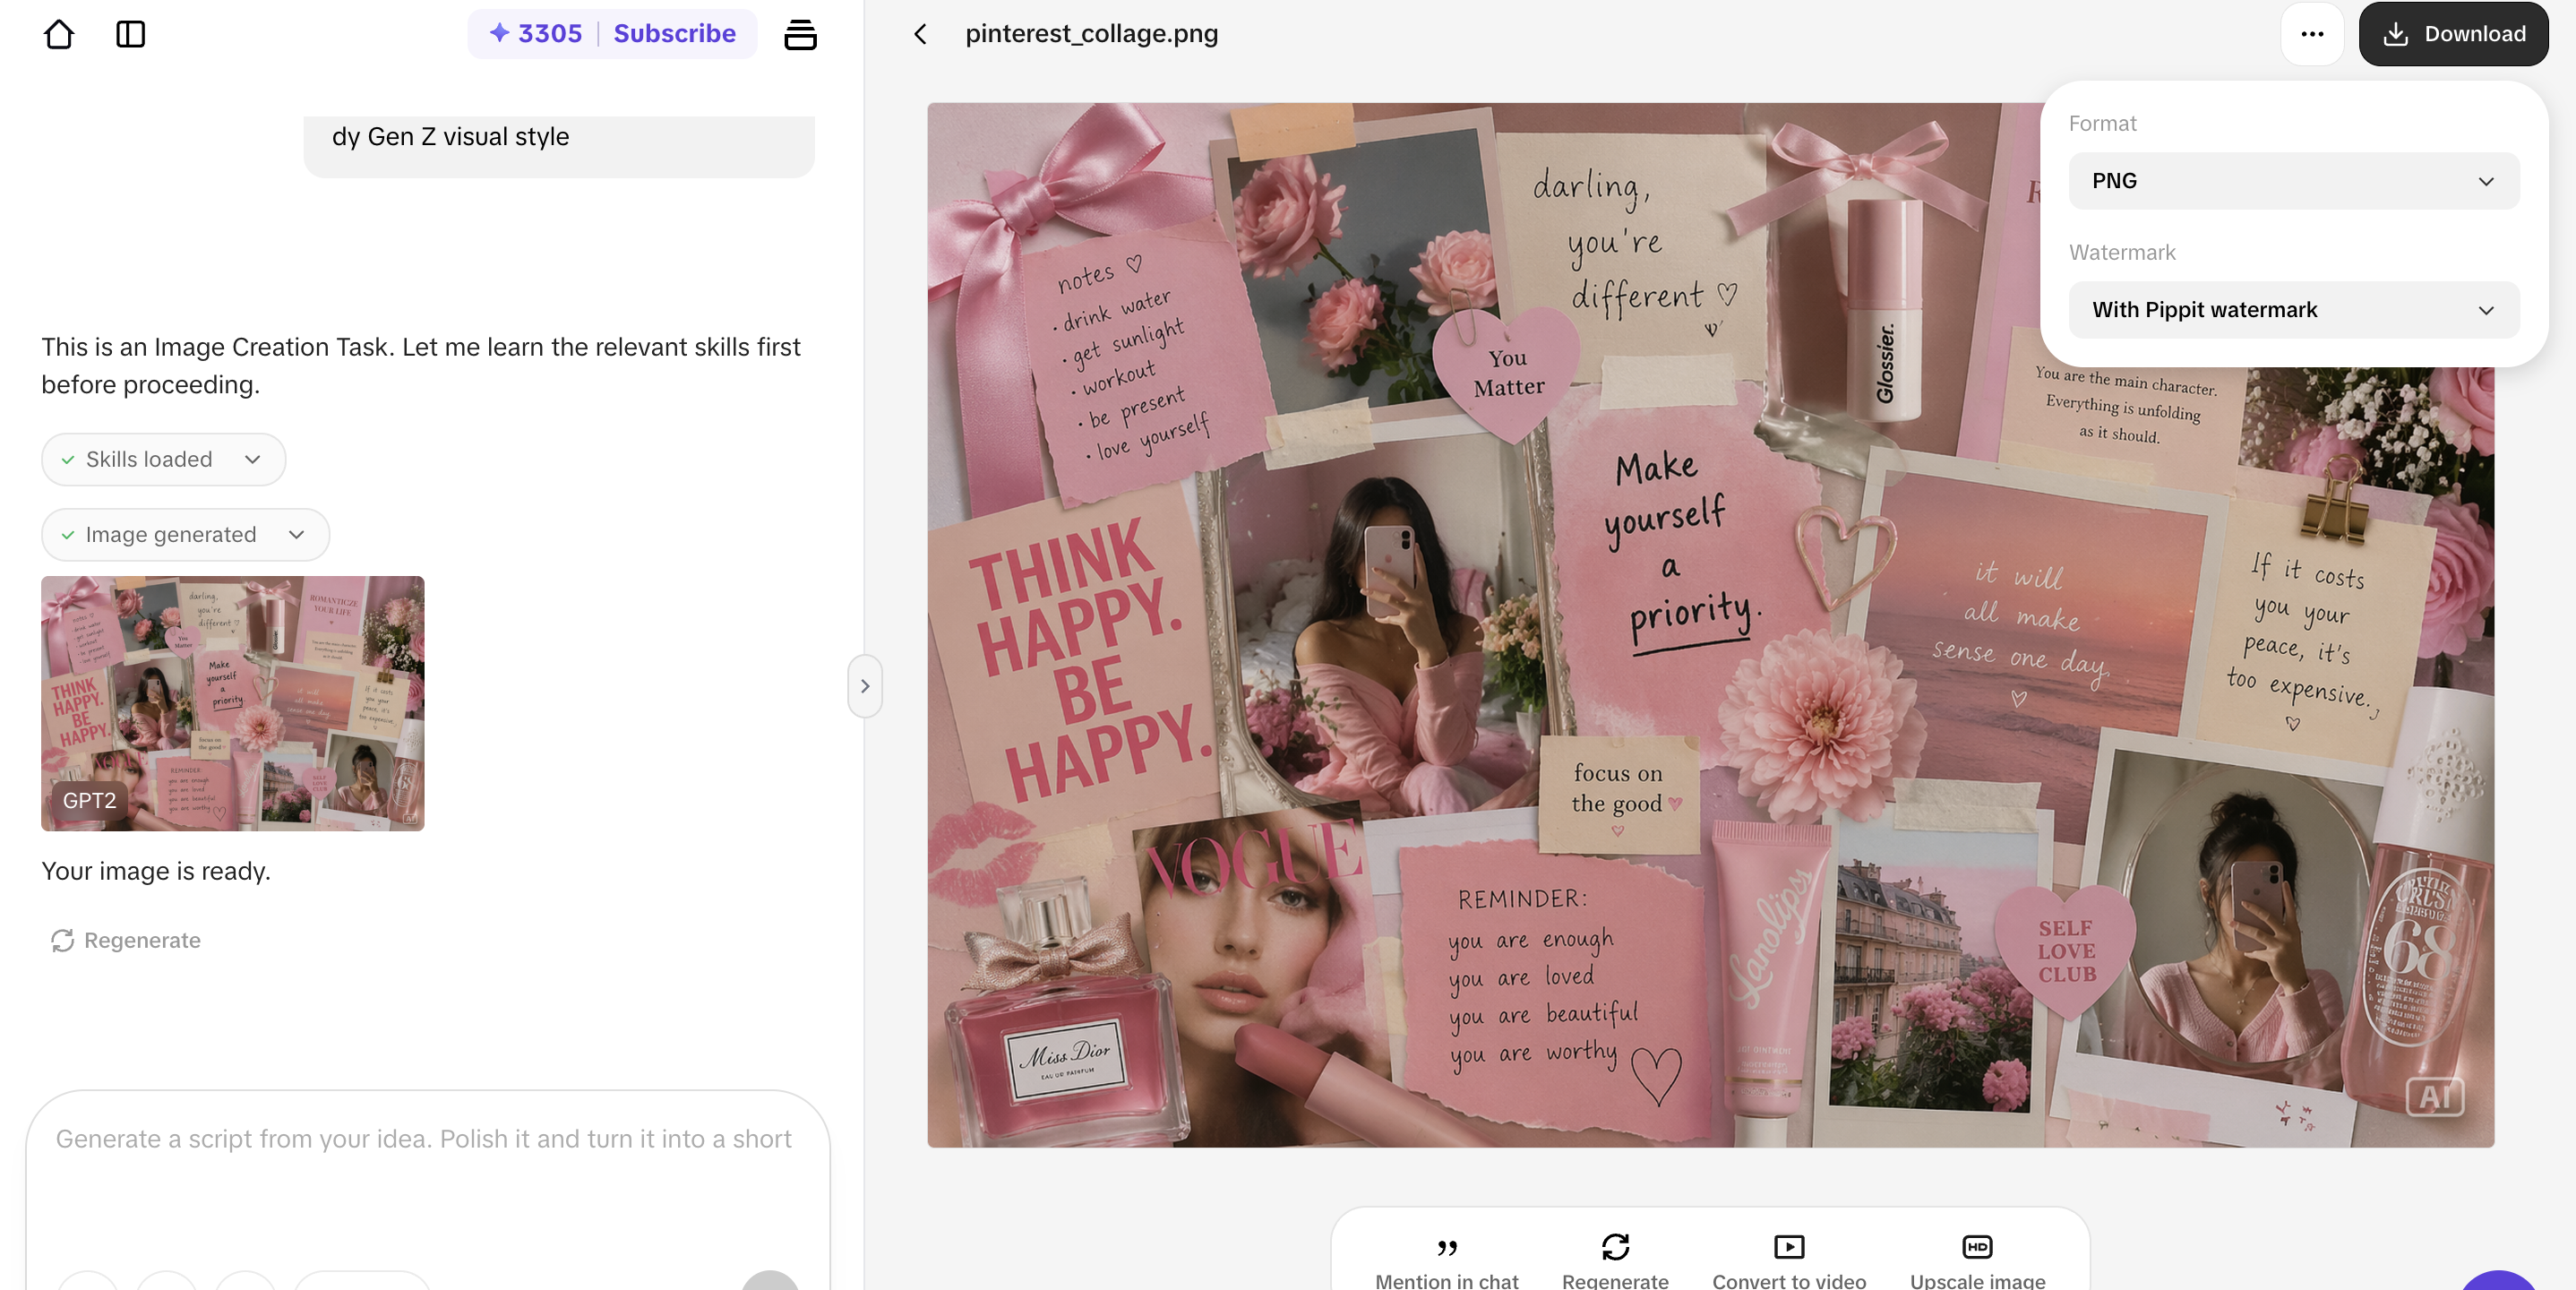Expand the Image generated section

(x=186, y=535)
